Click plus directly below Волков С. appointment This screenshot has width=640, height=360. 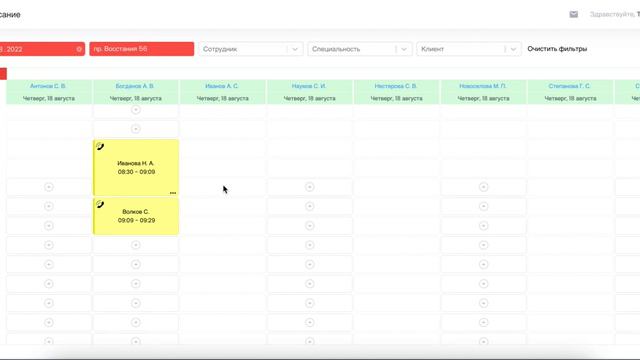click(136, 245)
